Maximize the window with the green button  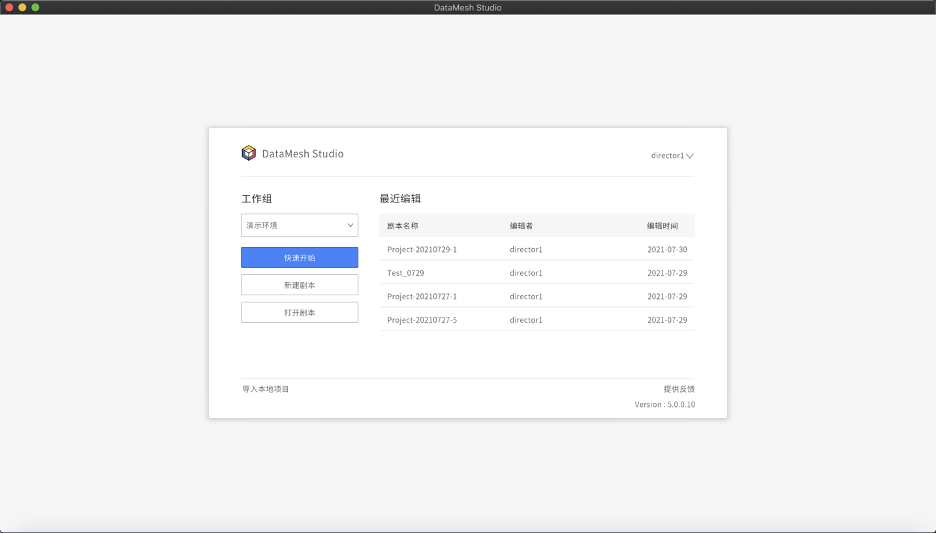pos(35,7)
